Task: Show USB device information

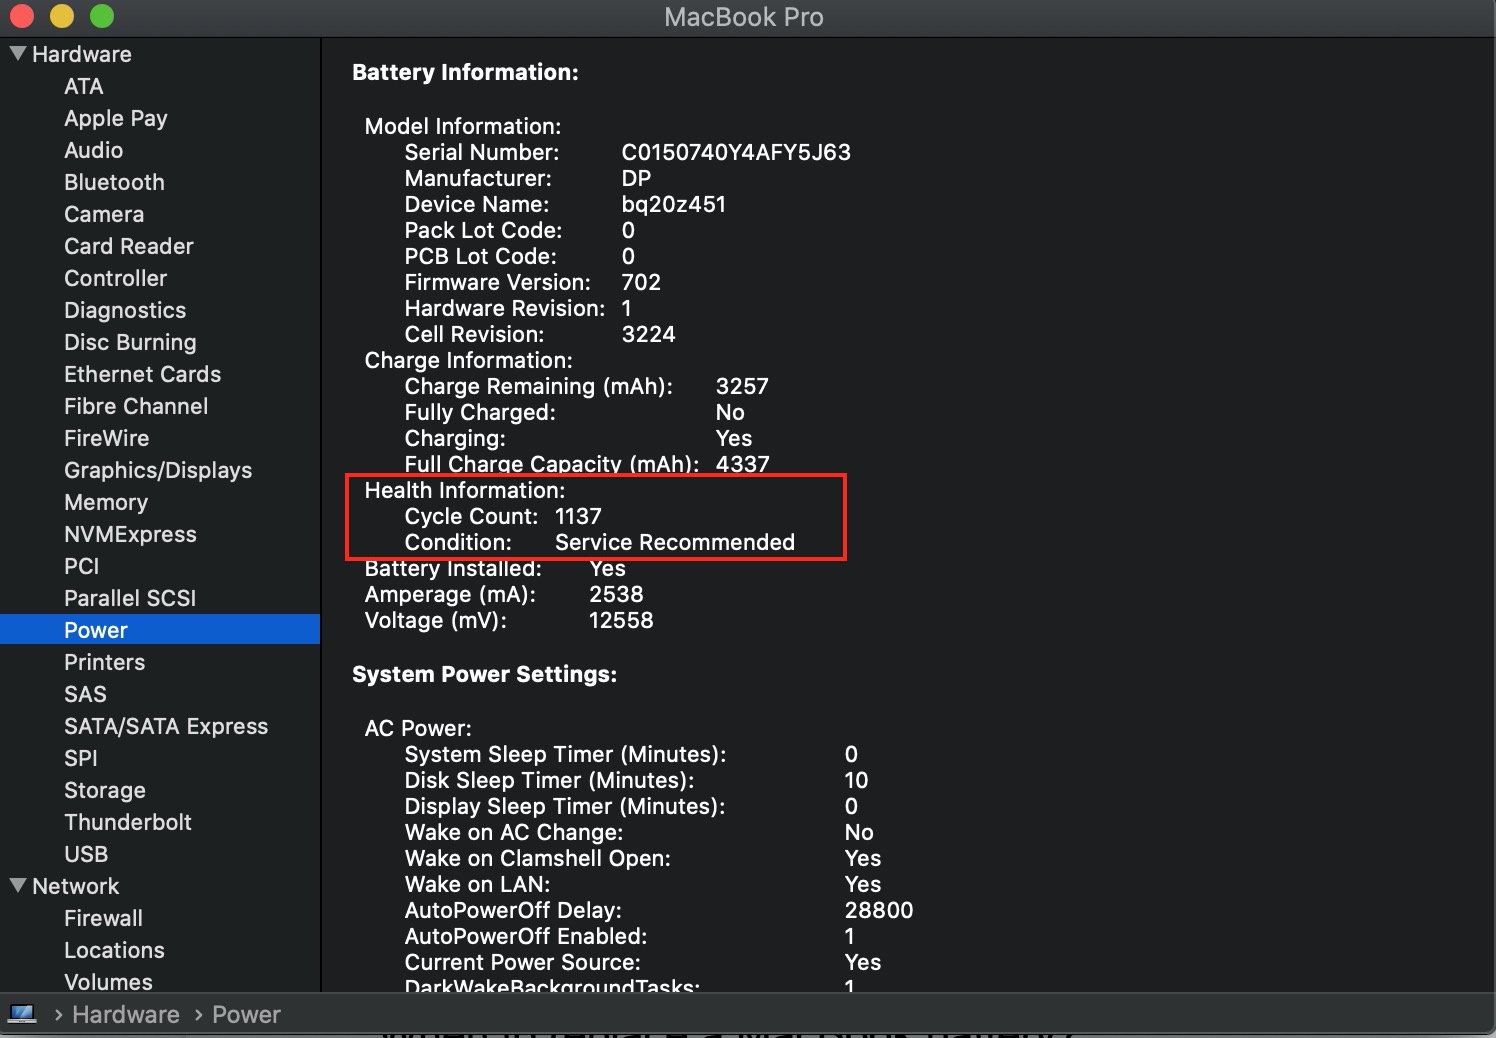Action: coord(86,854)
